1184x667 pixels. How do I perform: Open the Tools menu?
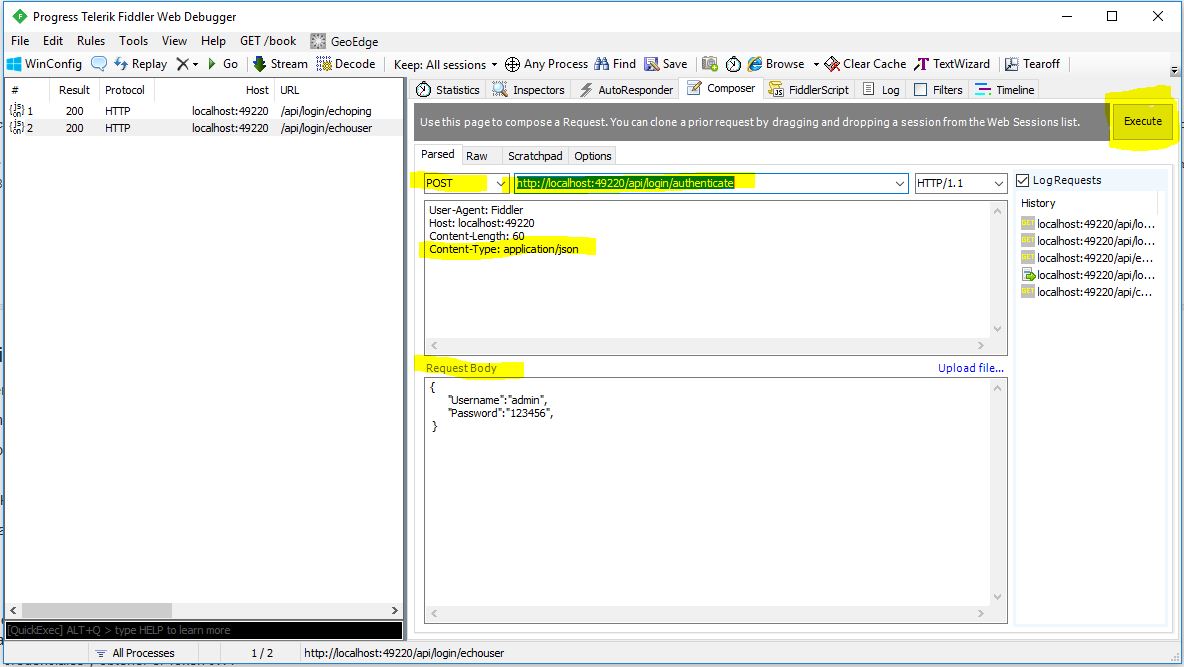[133, 41]
